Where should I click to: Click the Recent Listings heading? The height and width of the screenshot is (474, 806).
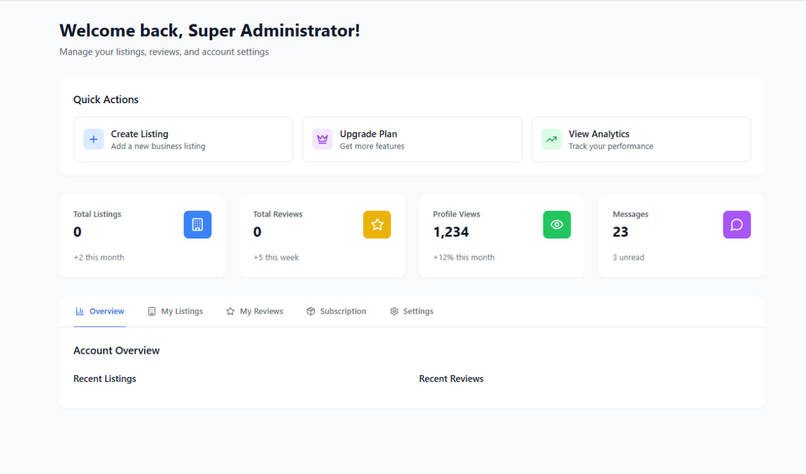pos(105,378)
